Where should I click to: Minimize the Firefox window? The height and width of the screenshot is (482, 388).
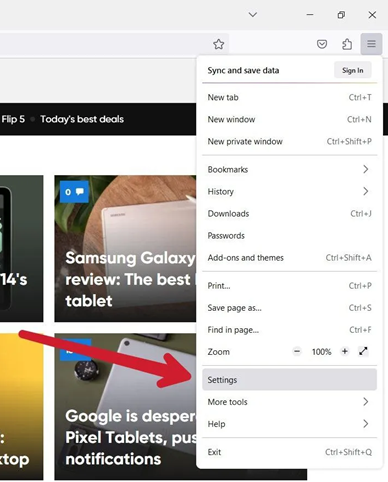tap(310, 15)
